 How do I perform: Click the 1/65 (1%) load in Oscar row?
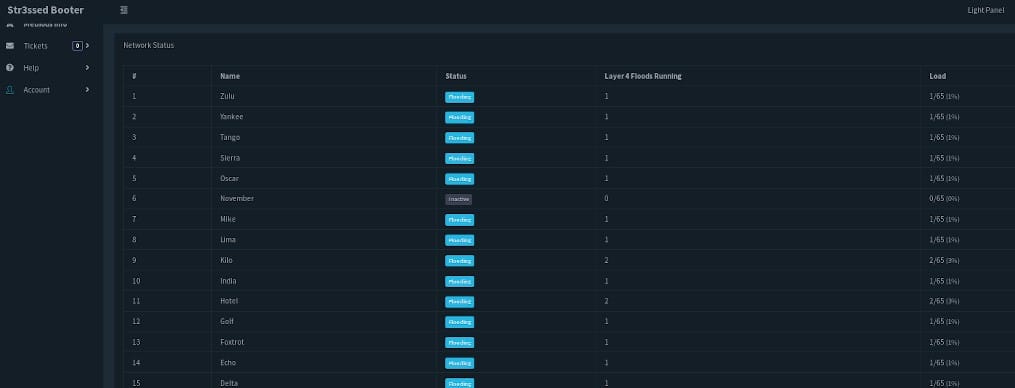coord(944,178)
